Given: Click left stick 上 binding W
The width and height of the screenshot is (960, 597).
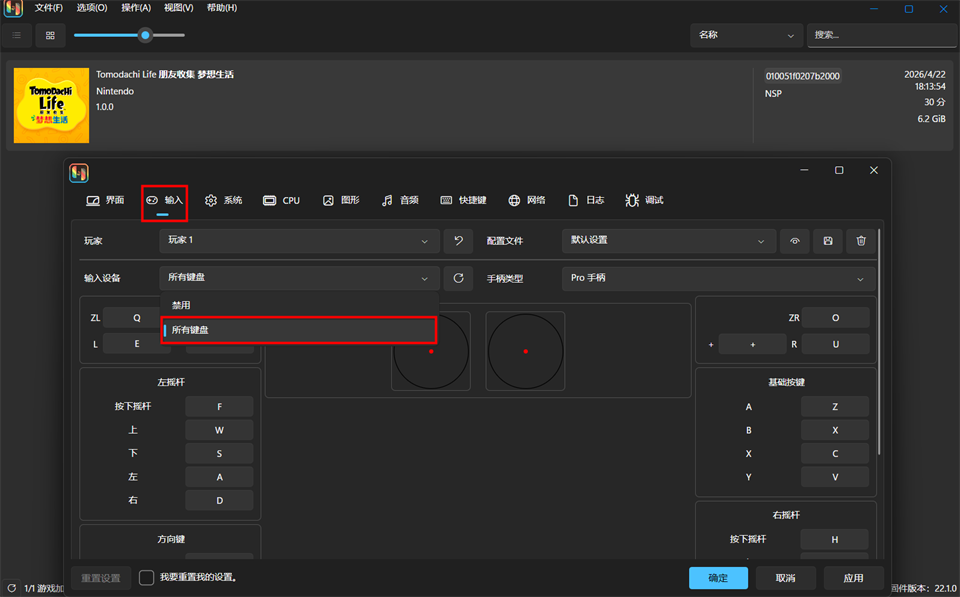Looking at the screenshot, I should point(219,430).
